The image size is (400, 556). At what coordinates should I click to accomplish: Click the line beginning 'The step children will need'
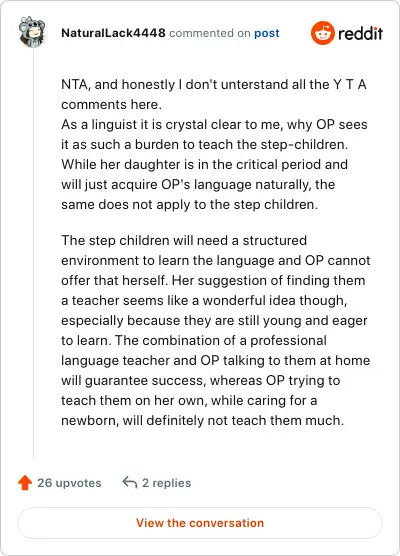click(184, 240)
